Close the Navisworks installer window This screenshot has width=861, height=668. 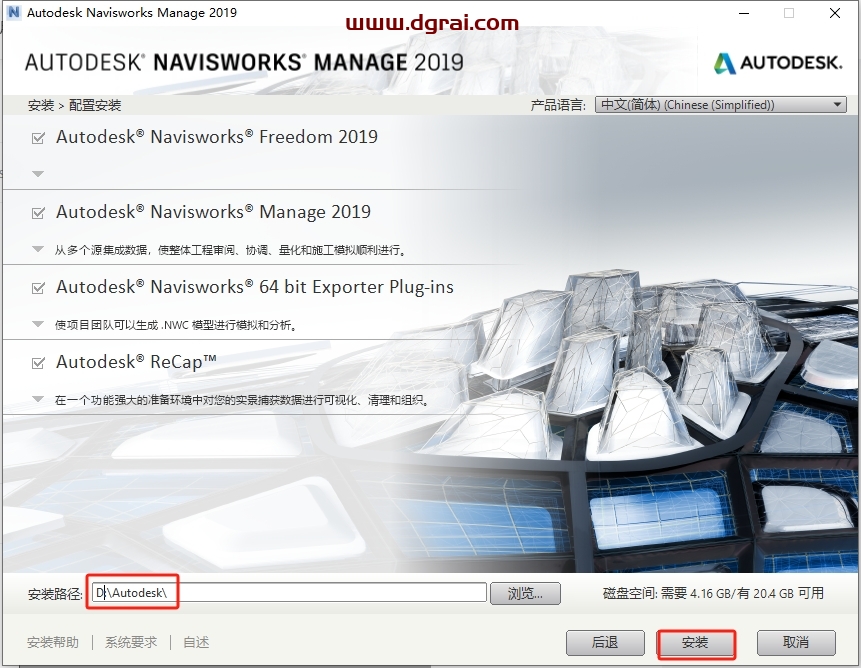pos(835,13)
